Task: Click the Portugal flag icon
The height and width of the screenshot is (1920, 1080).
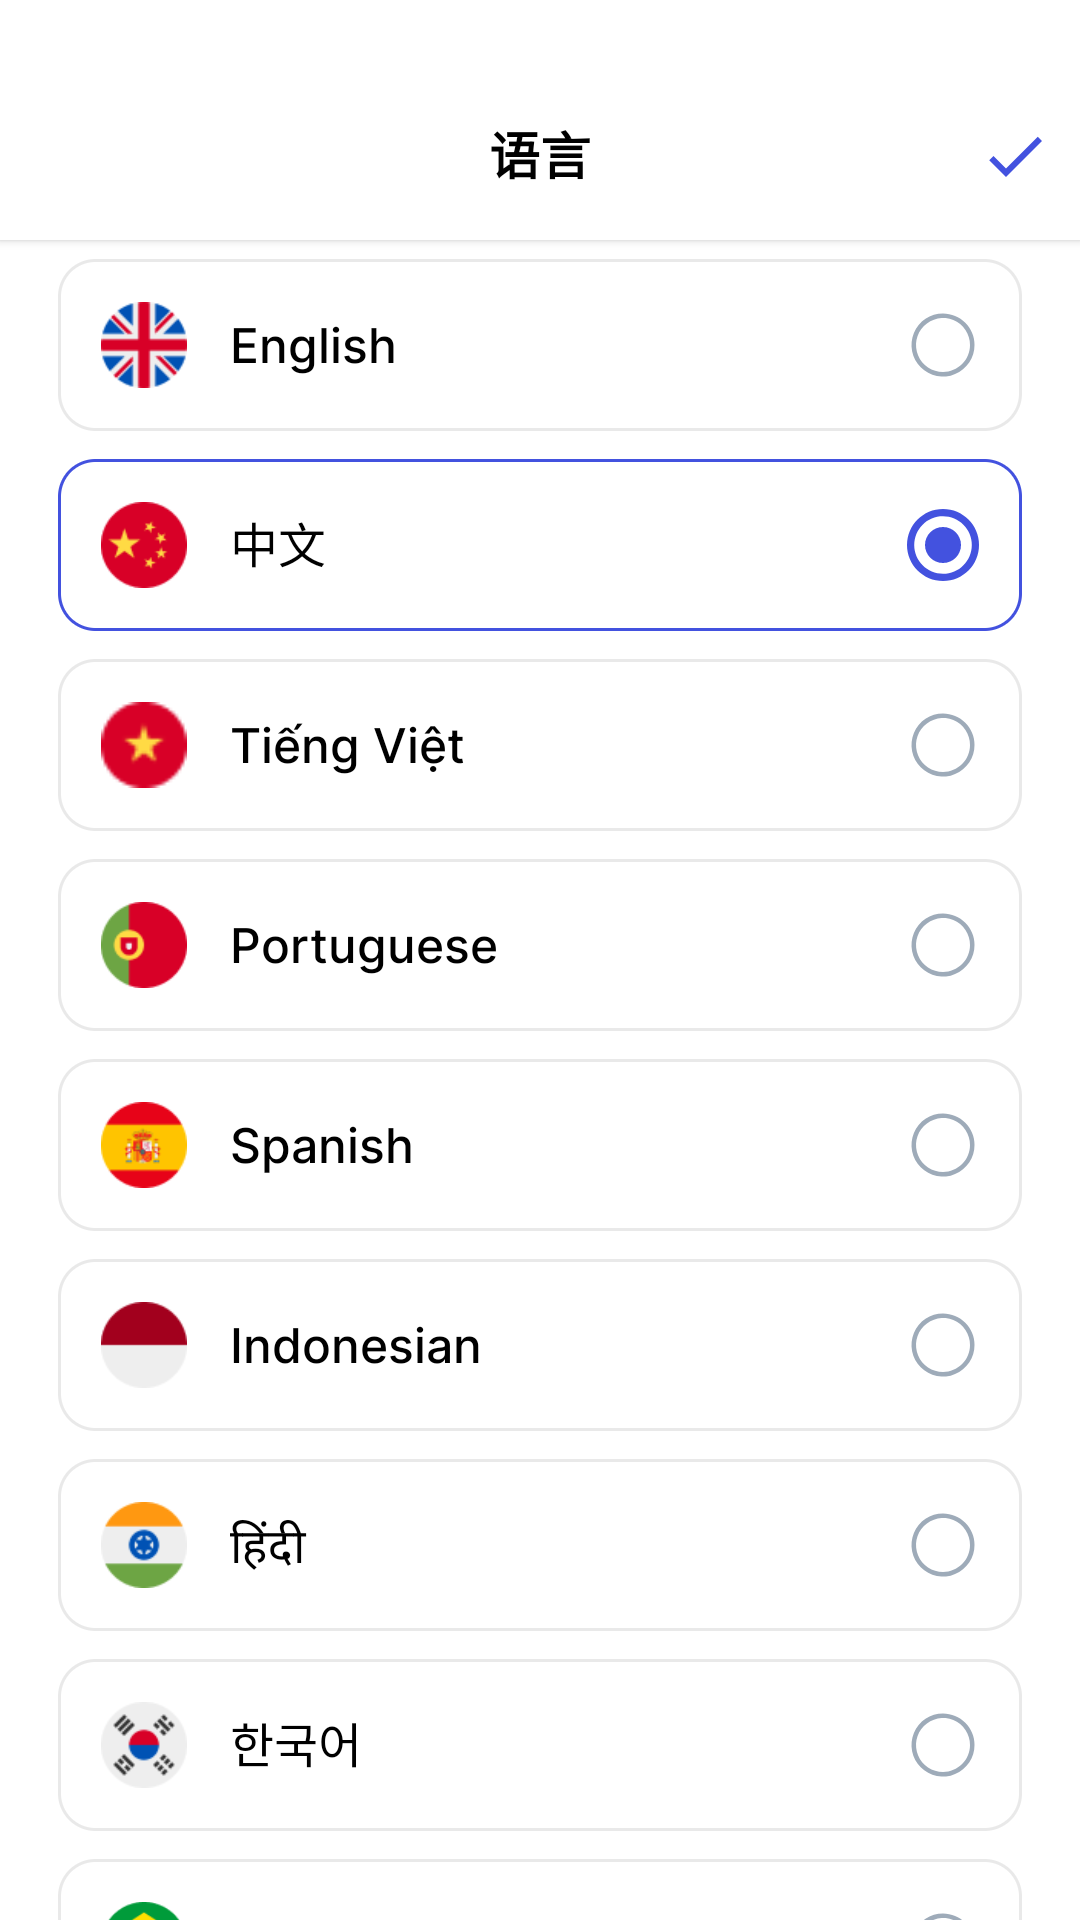Action: point(144,945)
